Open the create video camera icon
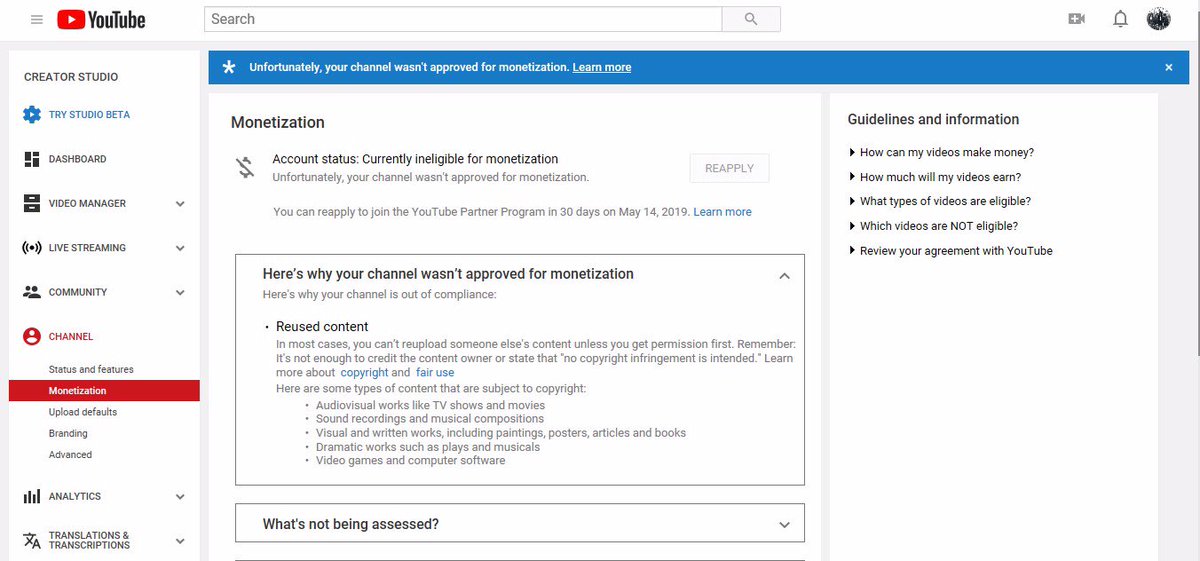This screenshot has height=561, width=1200. coord(1077,19)
